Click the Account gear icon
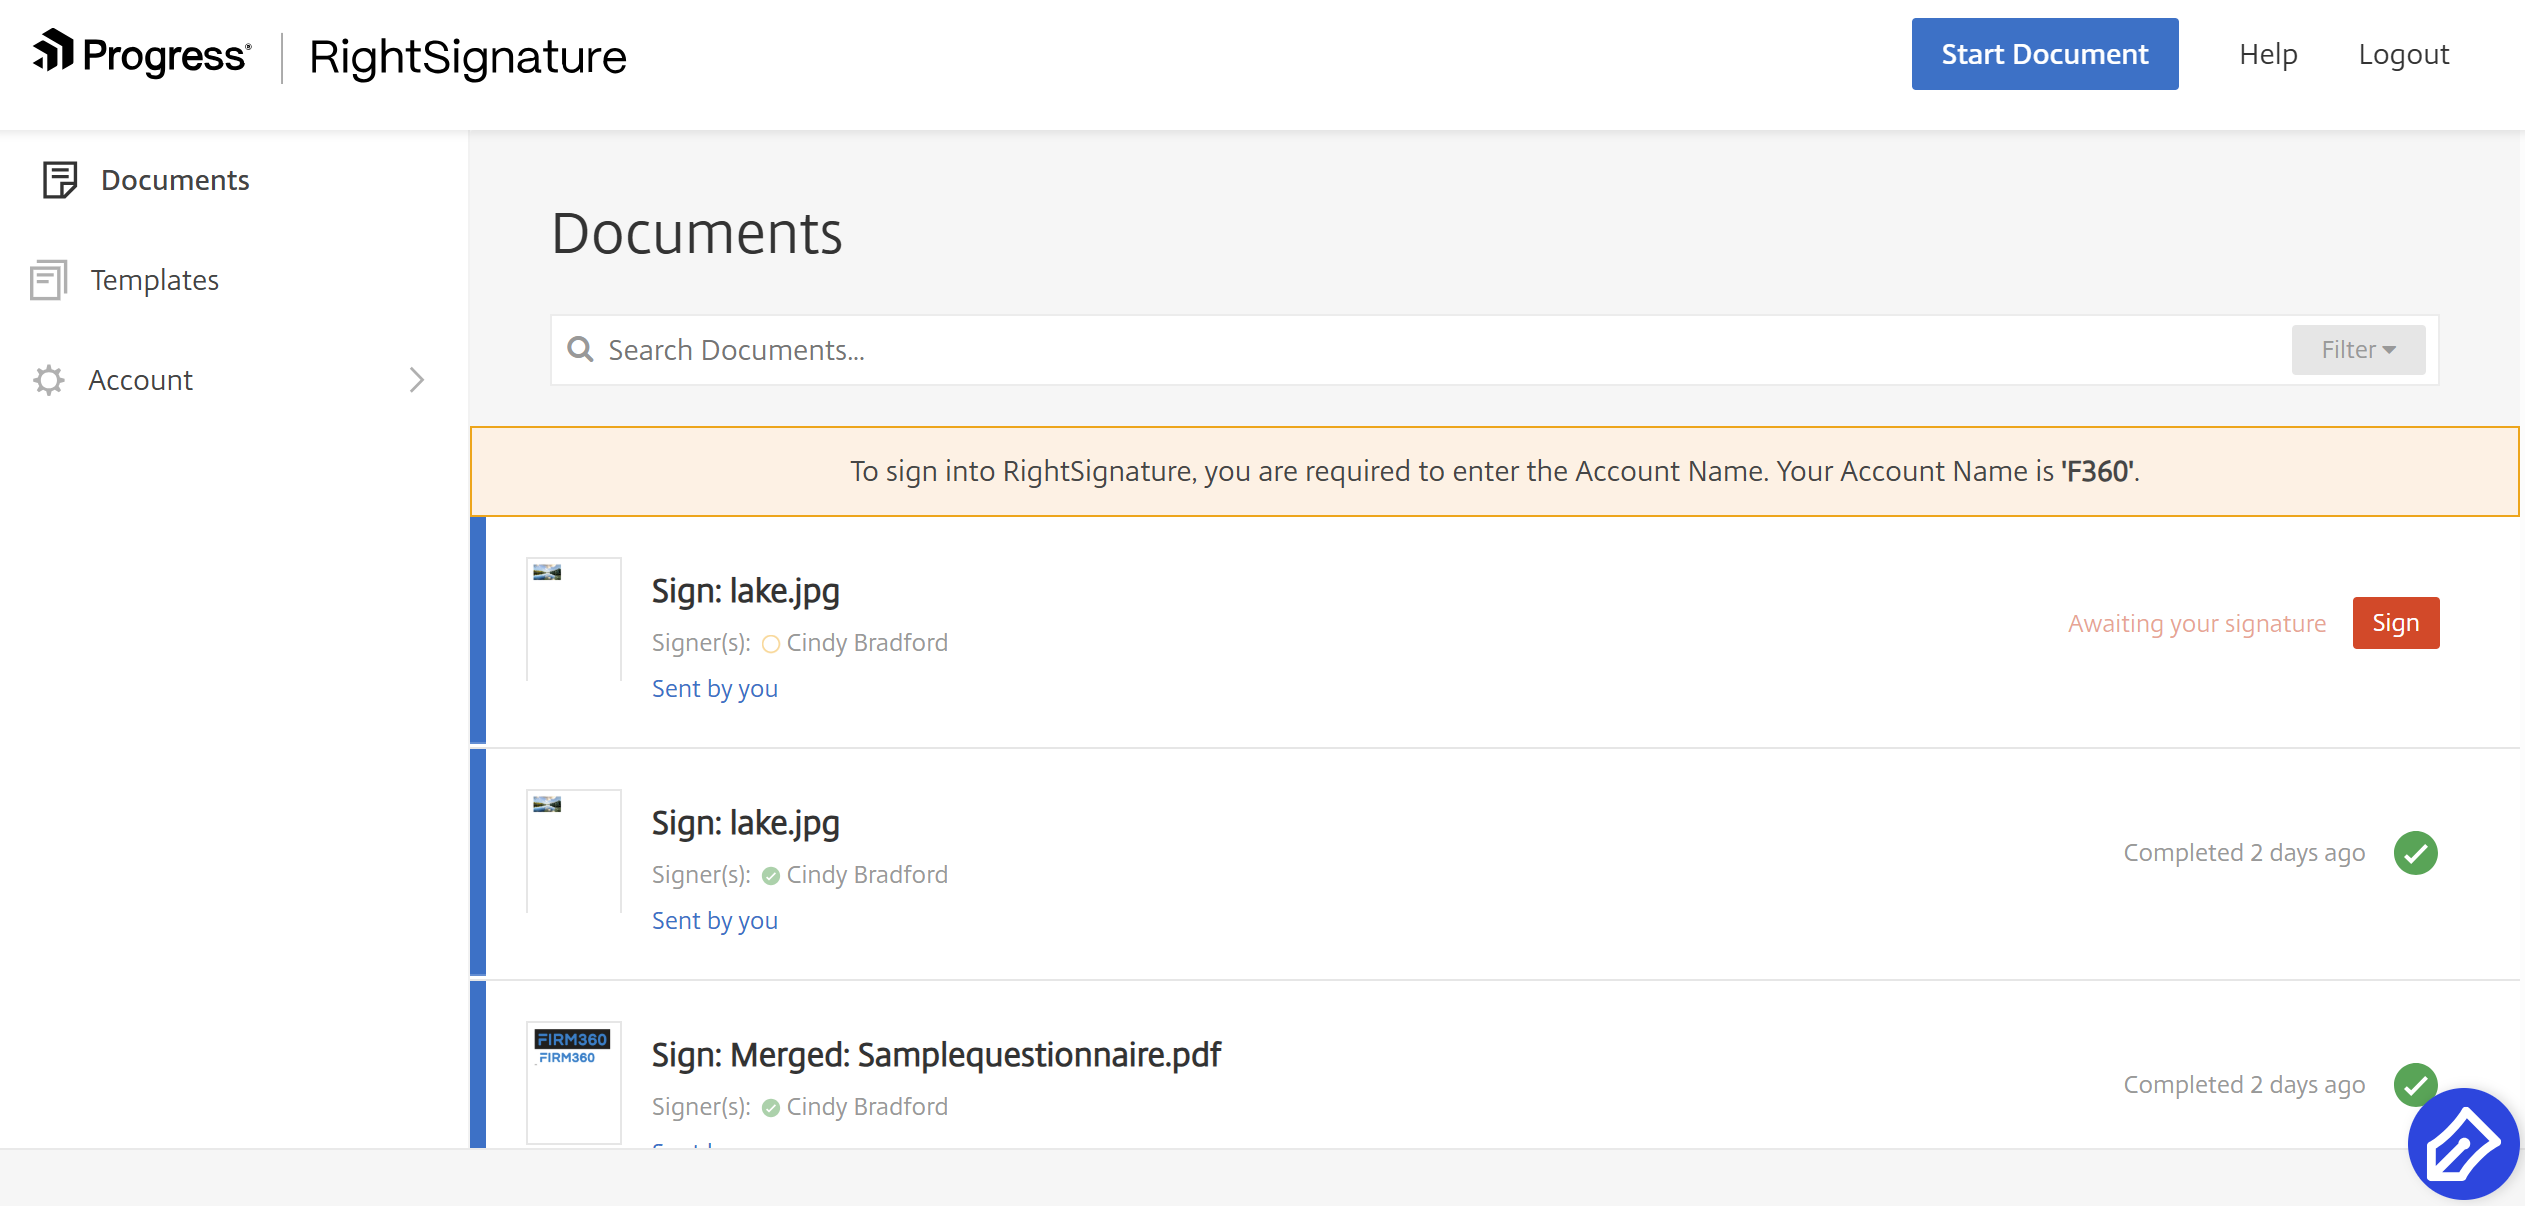 tap(48, 380)
